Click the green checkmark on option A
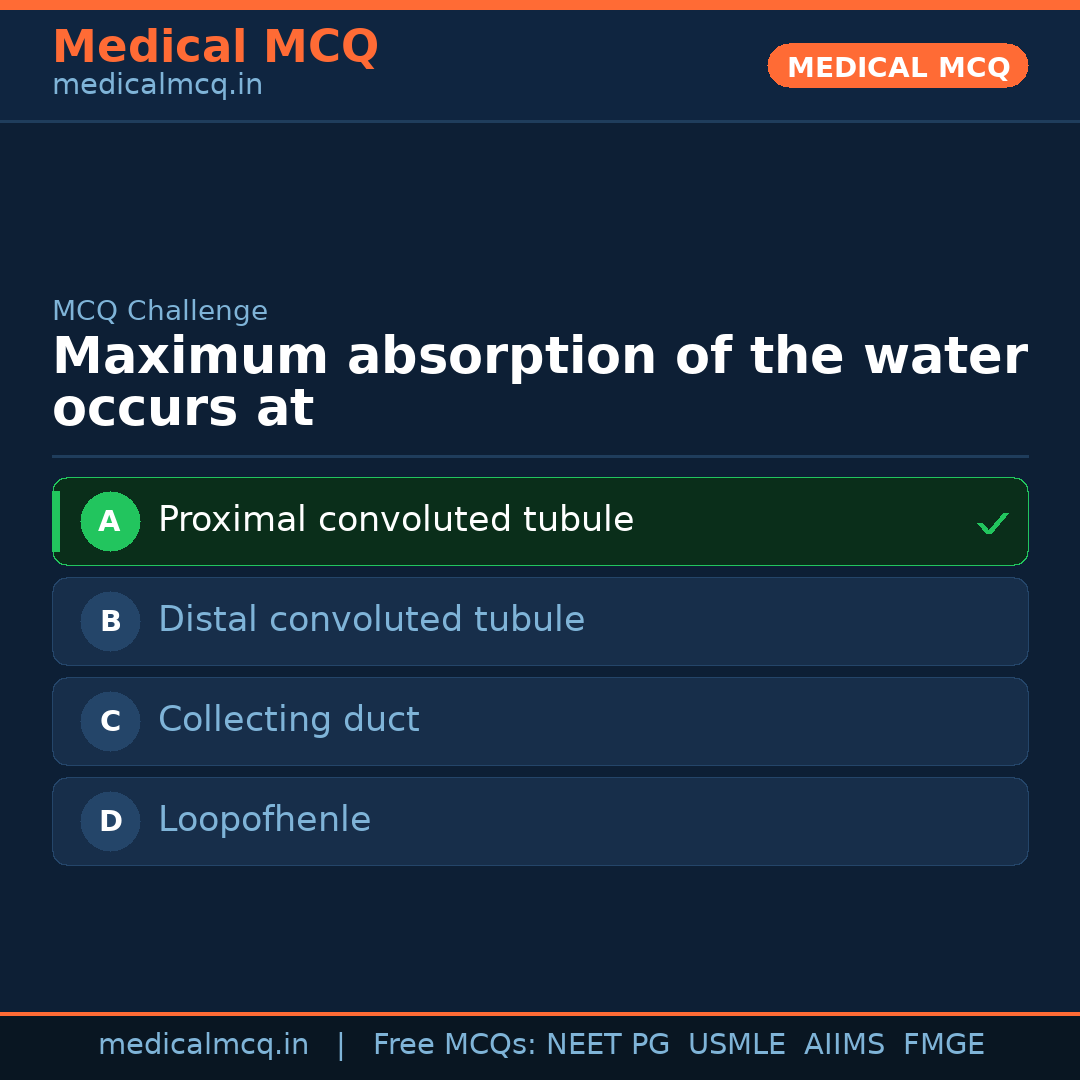 (992, 523)
